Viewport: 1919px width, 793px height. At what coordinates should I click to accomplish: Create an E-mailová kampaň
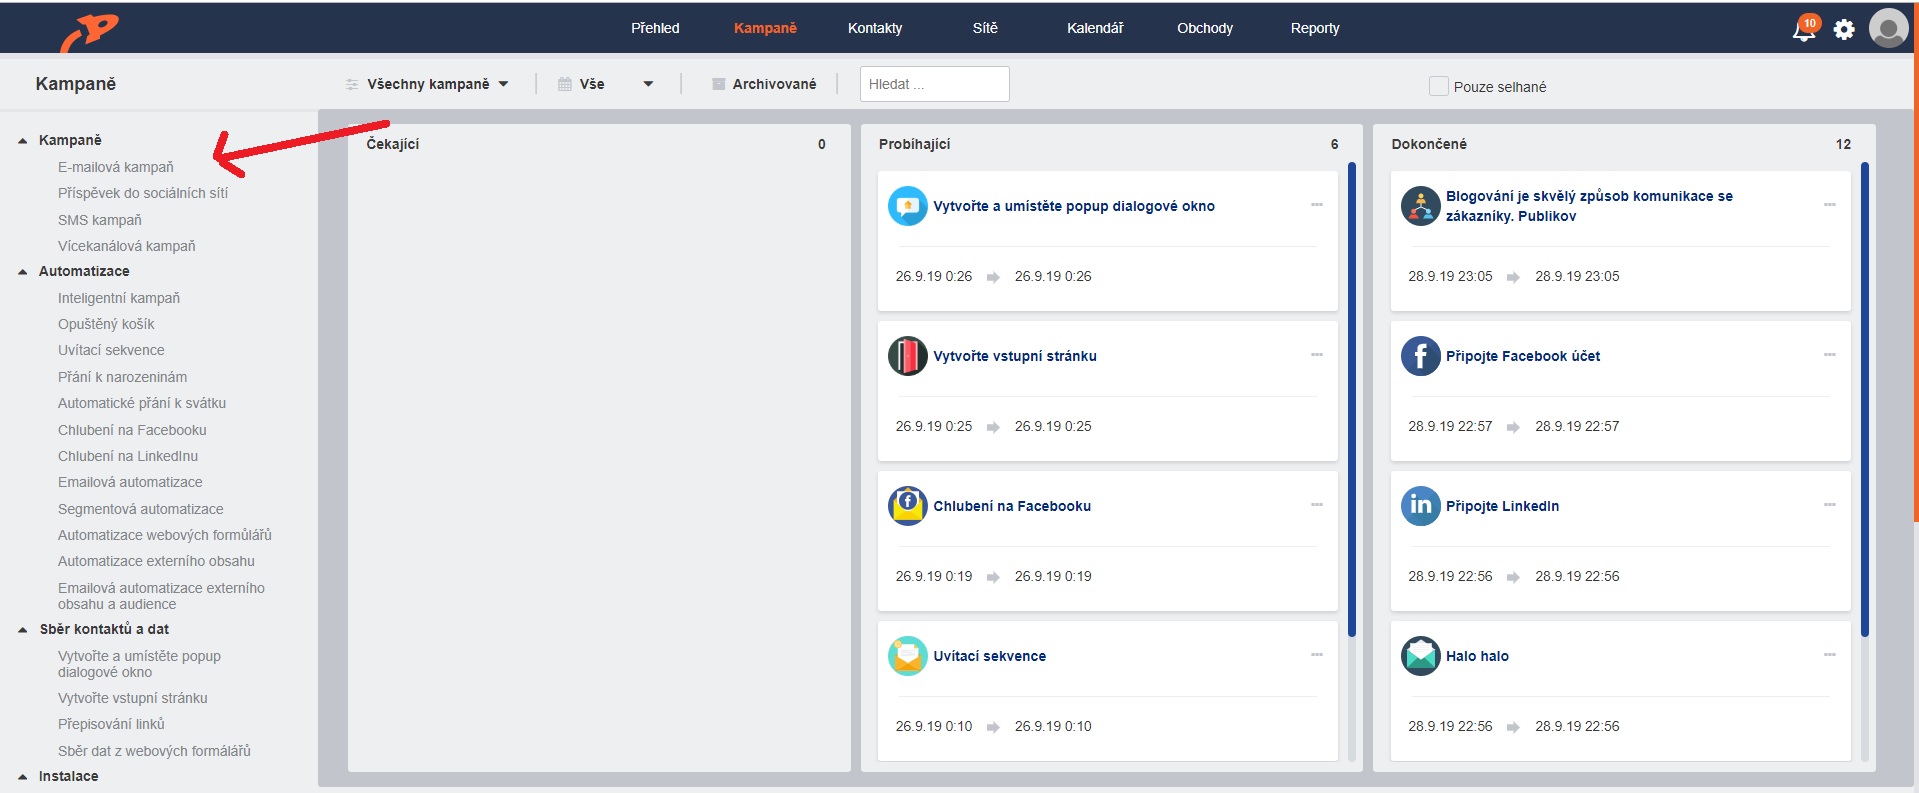116,167
